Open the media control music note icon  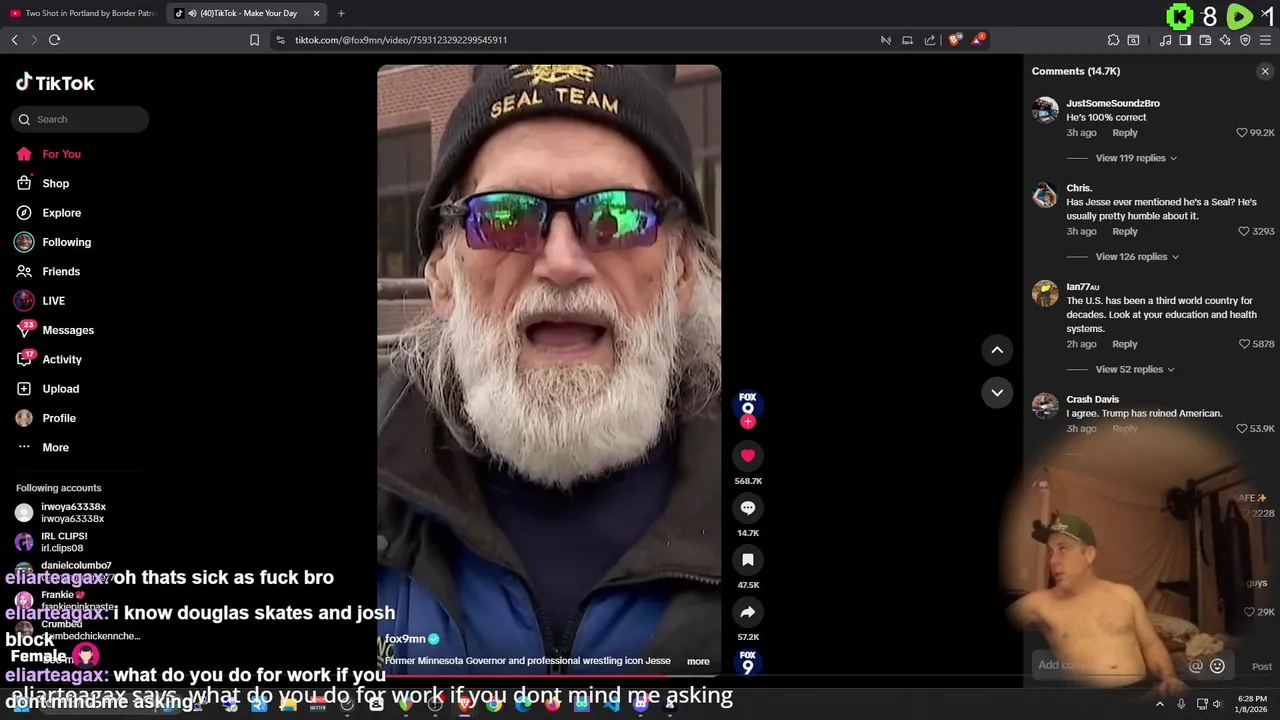[x=1165, y=40]
